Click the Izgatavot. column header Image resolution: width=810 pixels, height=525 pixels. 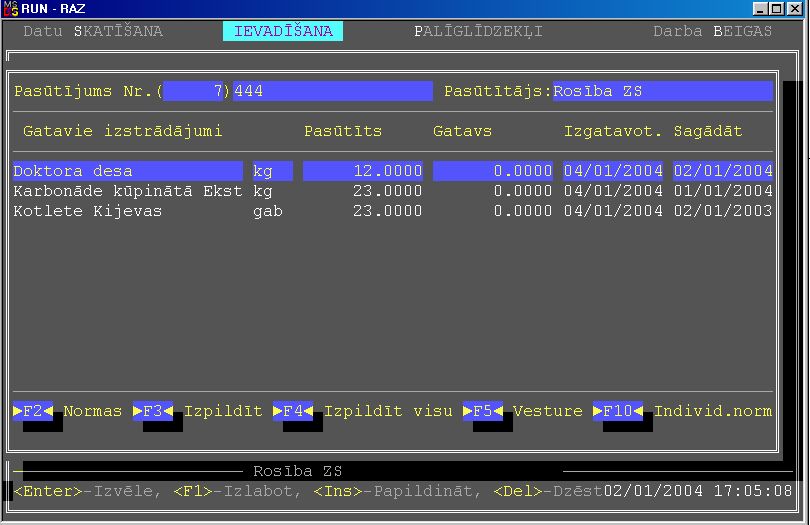click(x=613, y=131)
